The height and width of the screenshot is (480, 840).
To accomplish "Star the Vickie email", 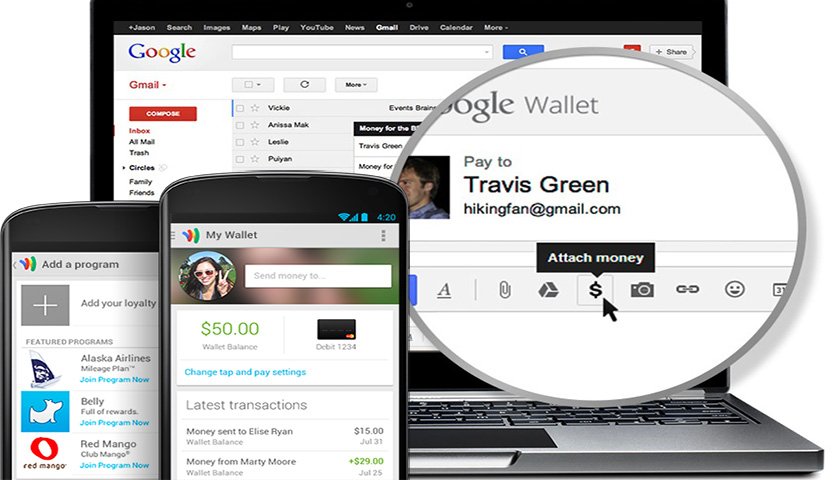I will pyautogui.click(x=255, y=108).
